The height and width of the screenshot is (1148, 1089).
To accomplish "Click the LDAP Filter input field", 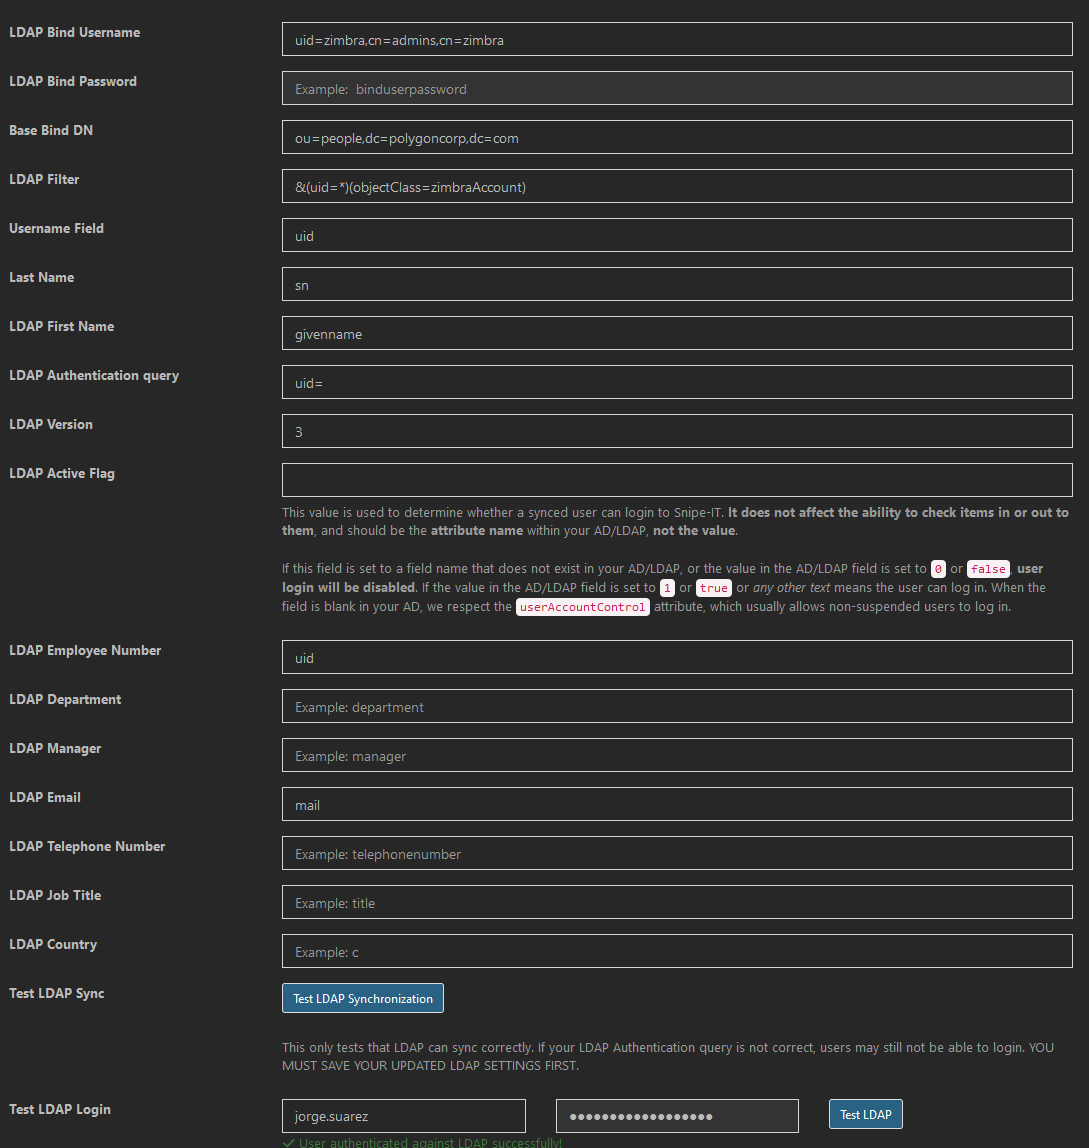I will point(676,186).
